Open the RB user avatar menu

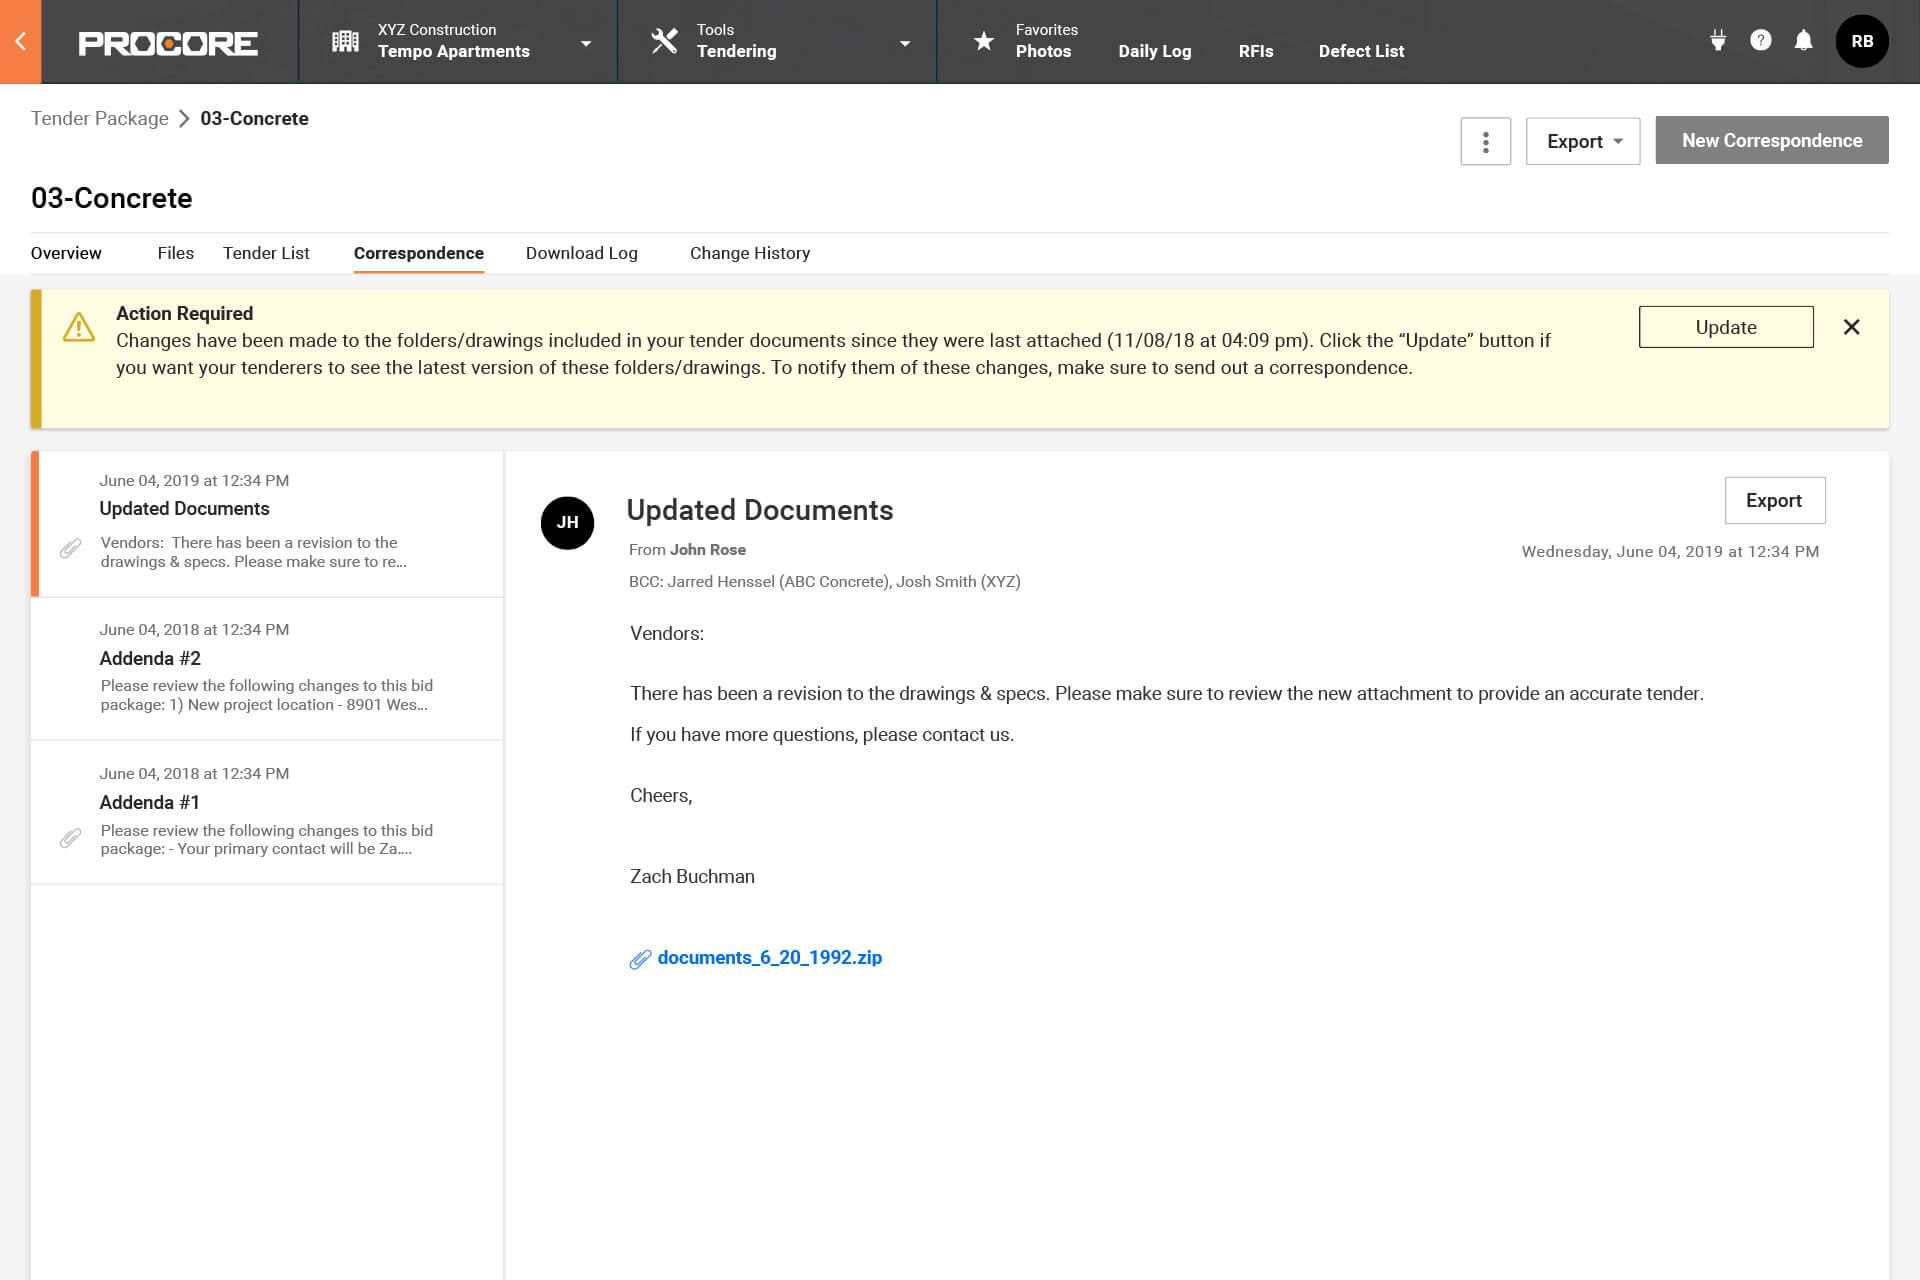1862,41
